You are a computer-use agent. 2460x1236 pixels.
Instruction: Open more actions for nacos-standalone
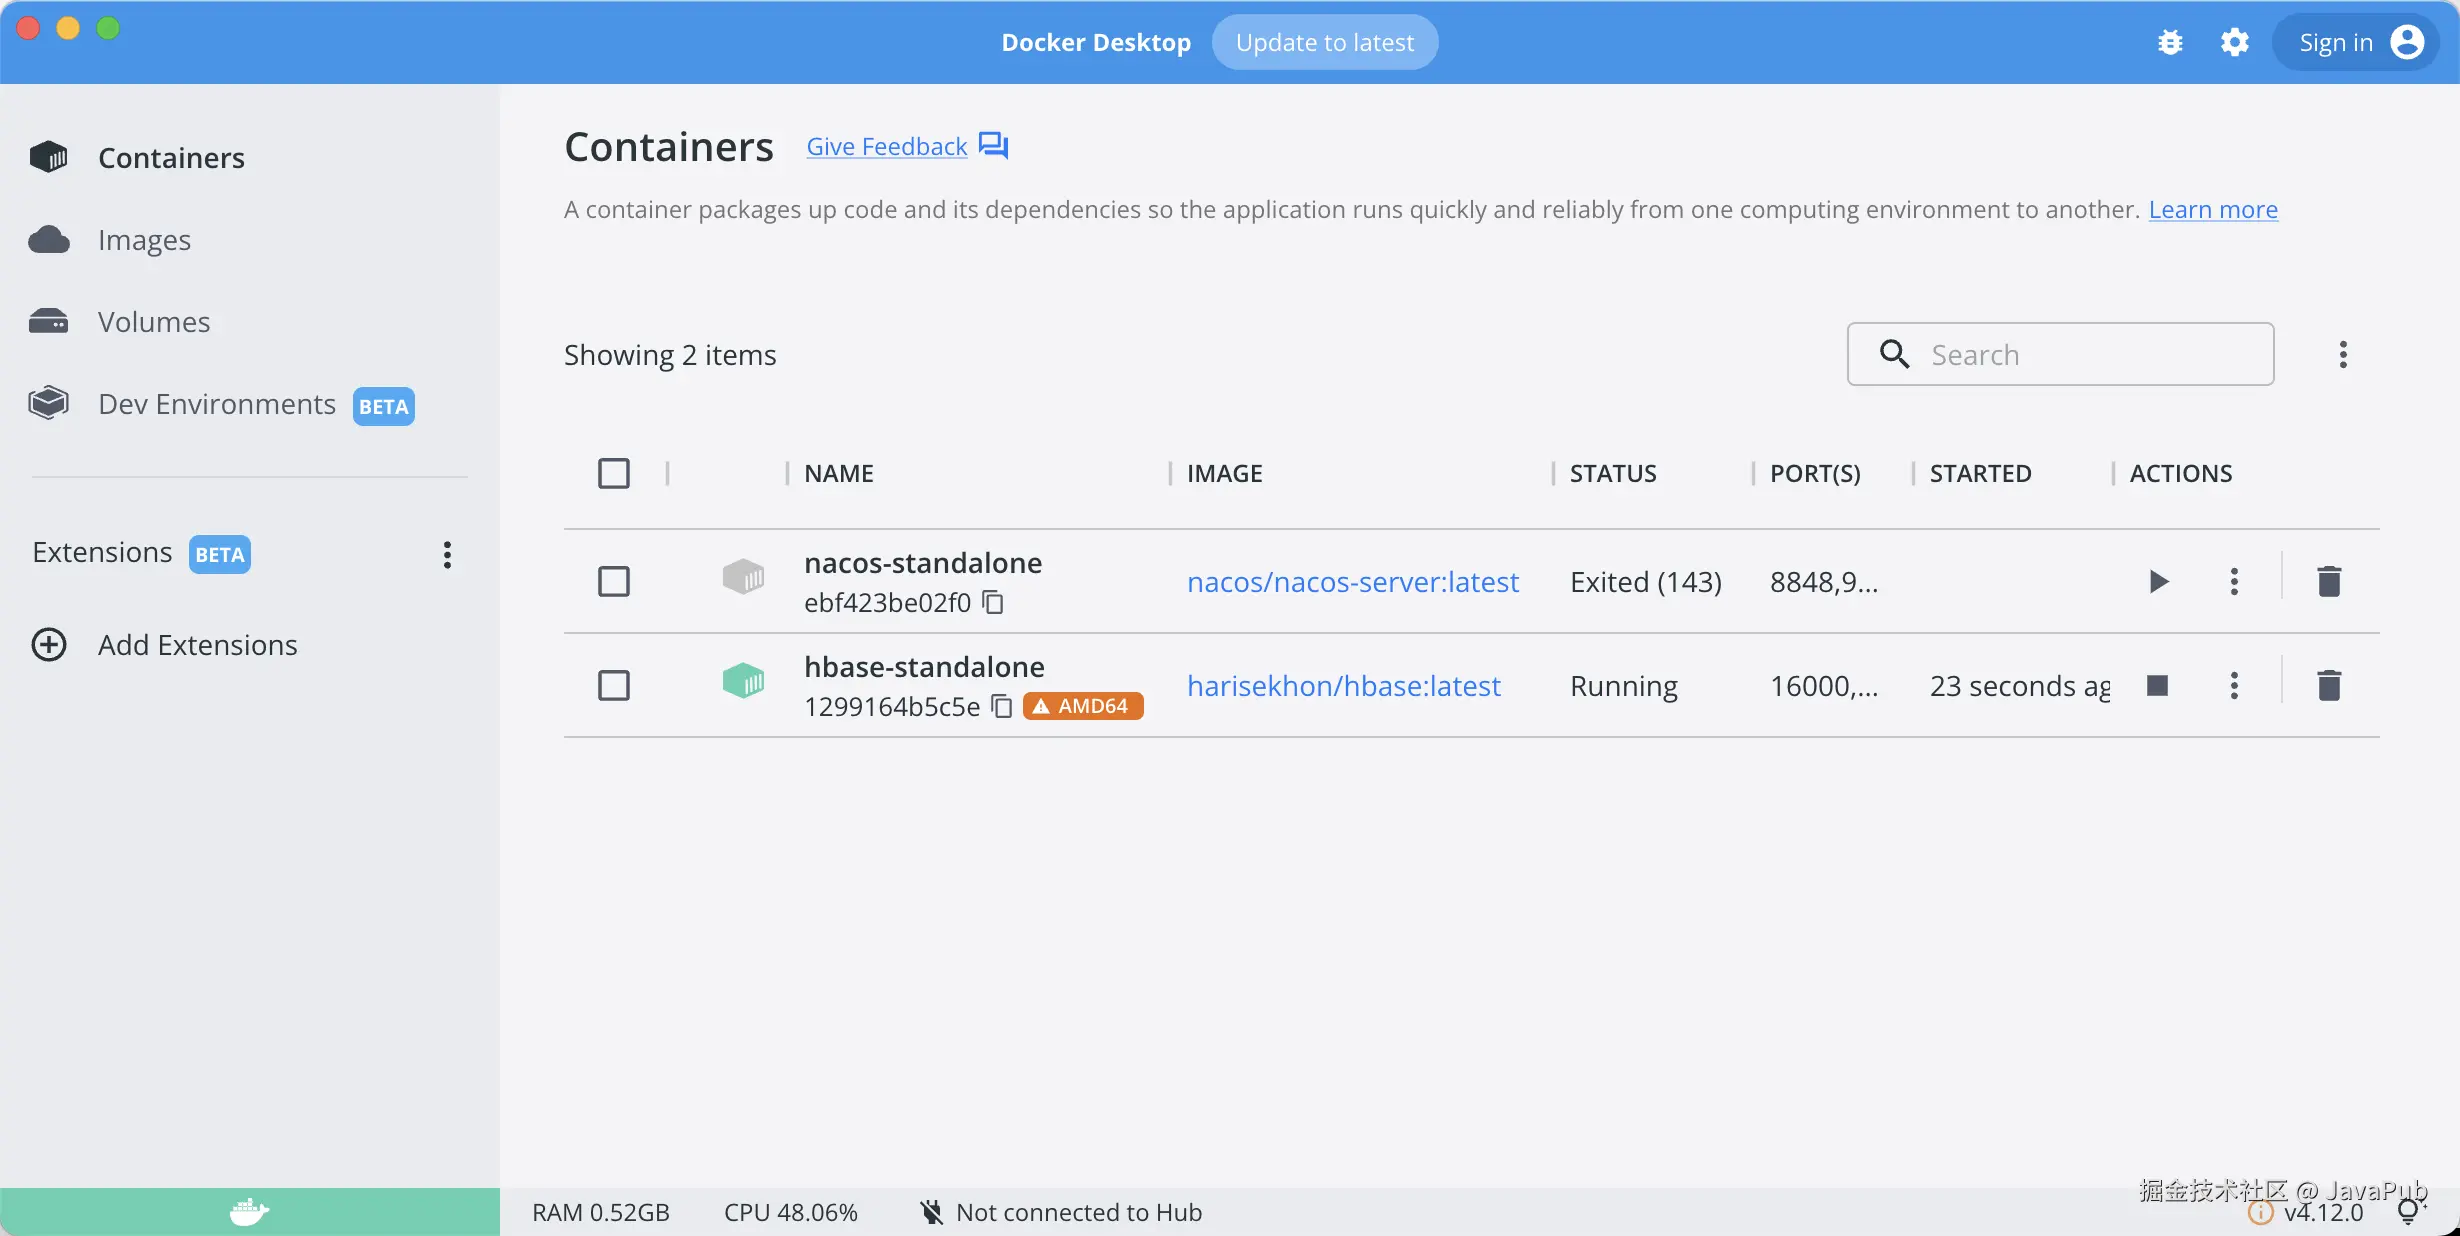2234,581
